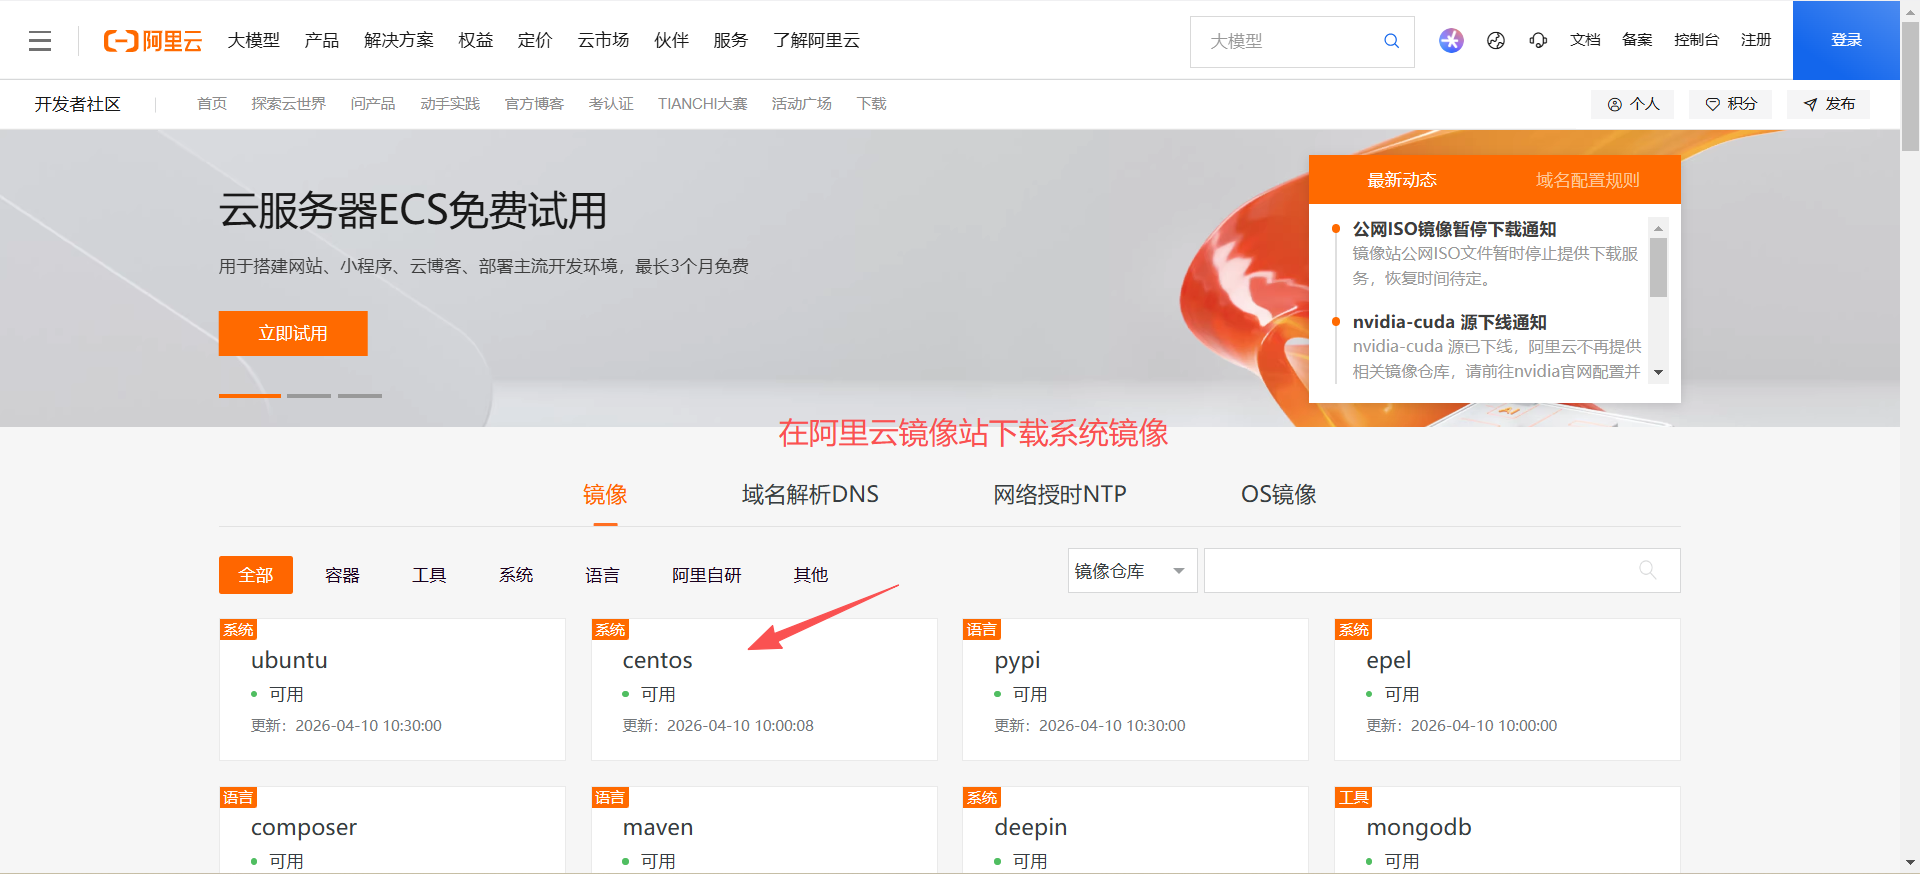Filter mirrors by 阿里自研
Viewport: 1920px width, 874px height.
707,575
